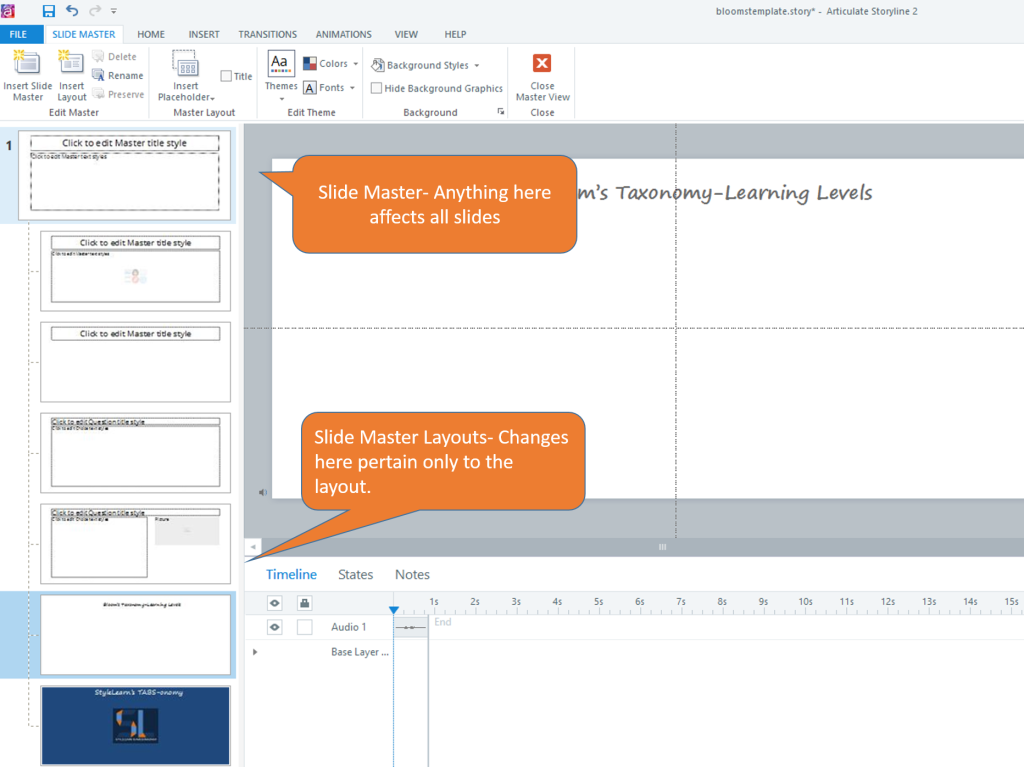The image size is (1024, 767).
Task: Open the FILE menu
Action: point(18,34)
